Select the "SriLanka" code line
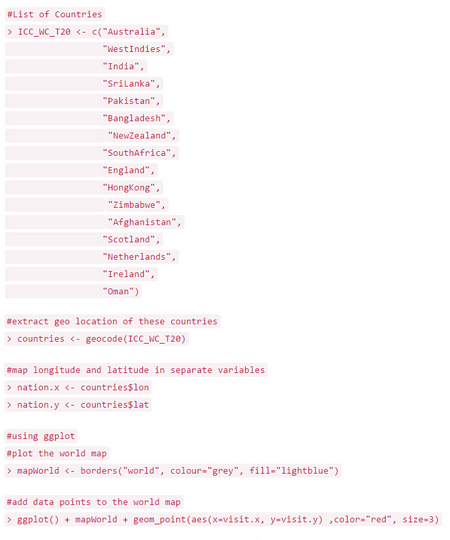The image size is (450, 540). click(x=84, y=84)
